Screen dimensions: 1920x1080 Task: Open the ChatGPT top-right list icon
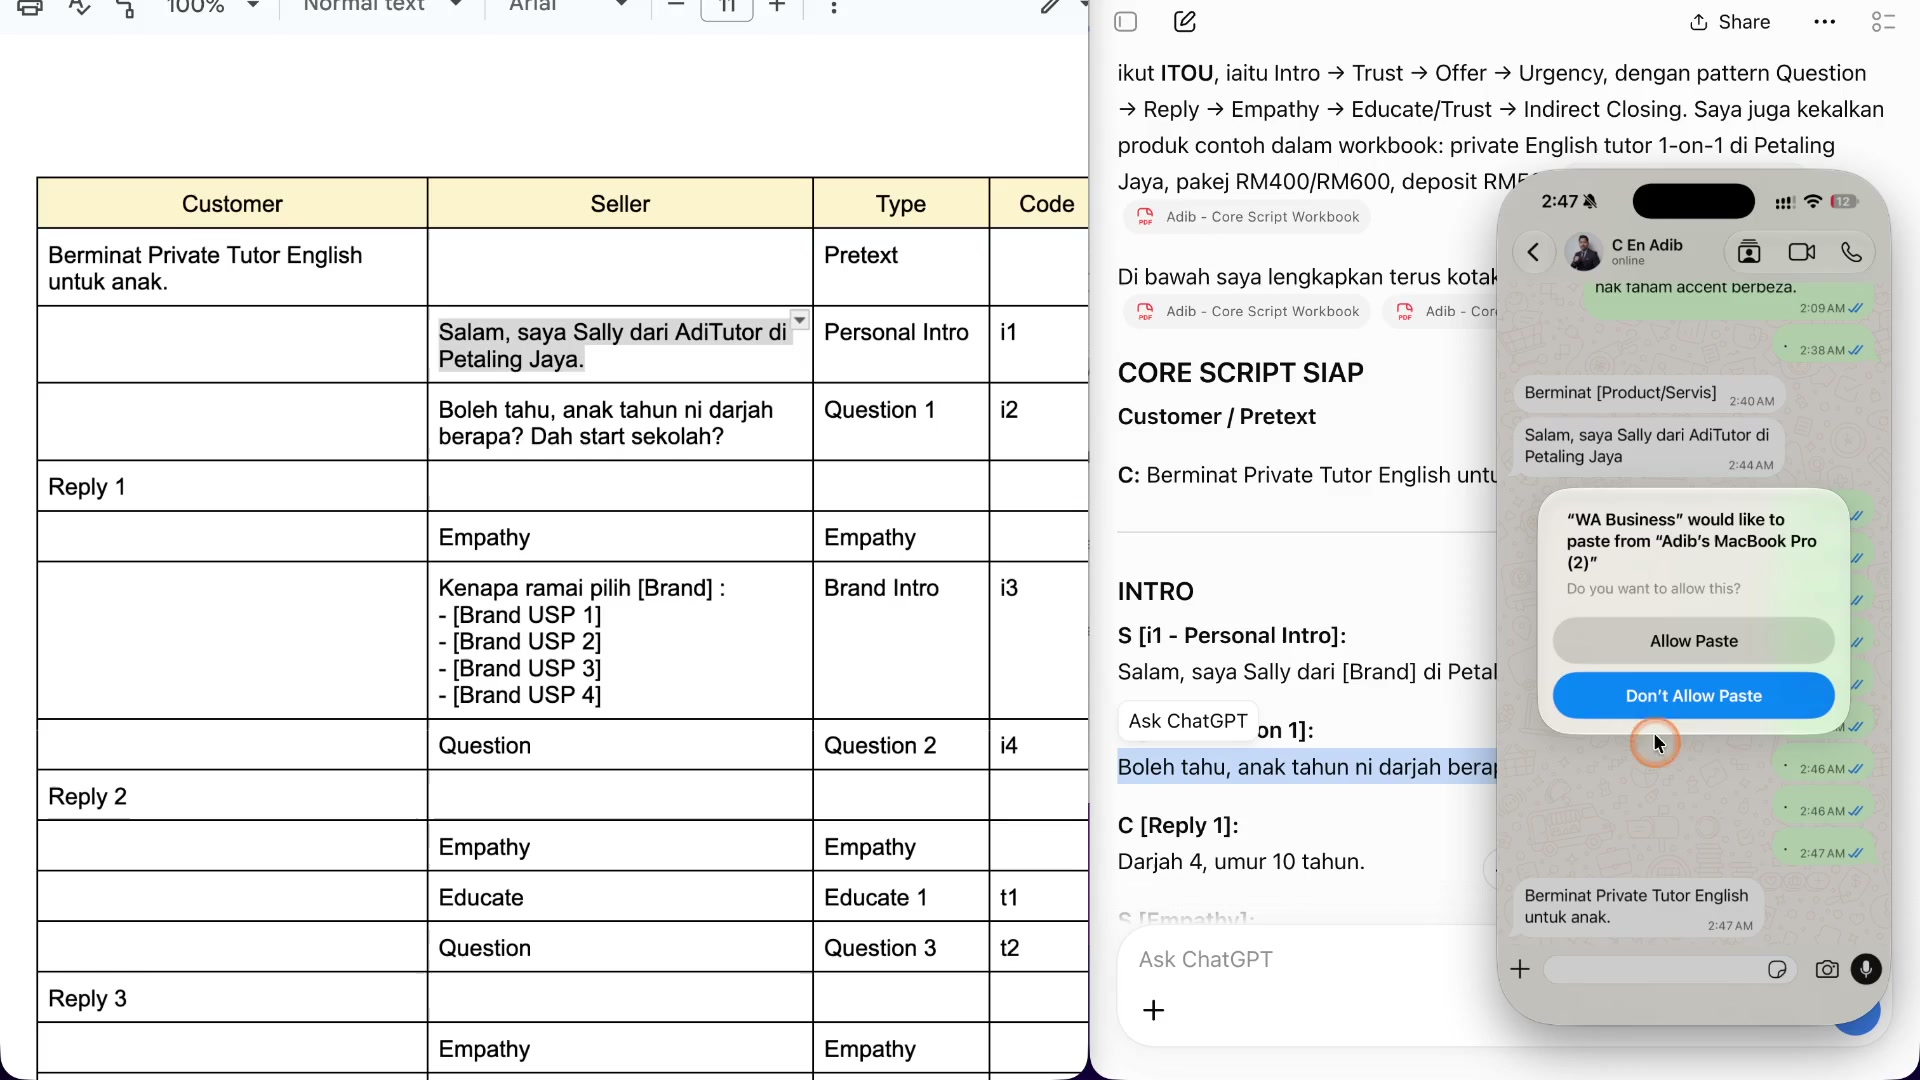point(1883,22)
